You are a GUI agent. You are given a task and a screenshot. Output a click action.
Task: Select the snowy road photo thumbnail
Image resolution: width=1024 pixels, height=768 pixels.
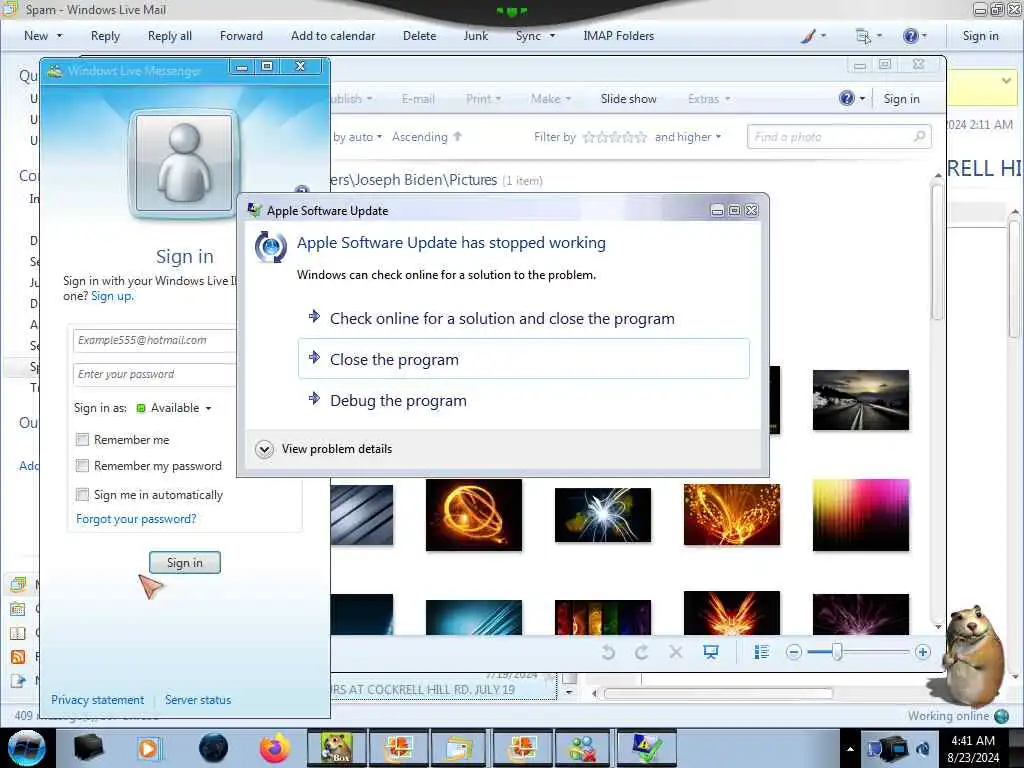[861, 400]
